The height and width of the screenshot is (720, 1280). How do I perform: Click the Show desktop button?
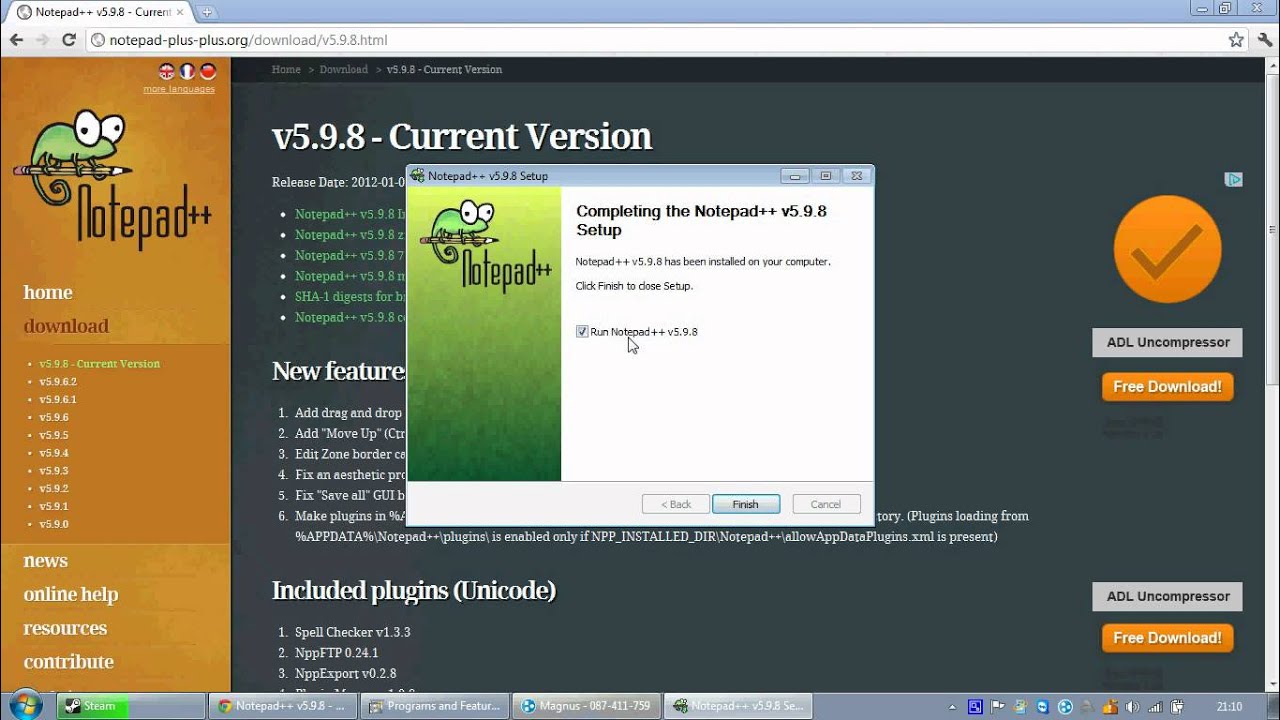click(1272, 706)
